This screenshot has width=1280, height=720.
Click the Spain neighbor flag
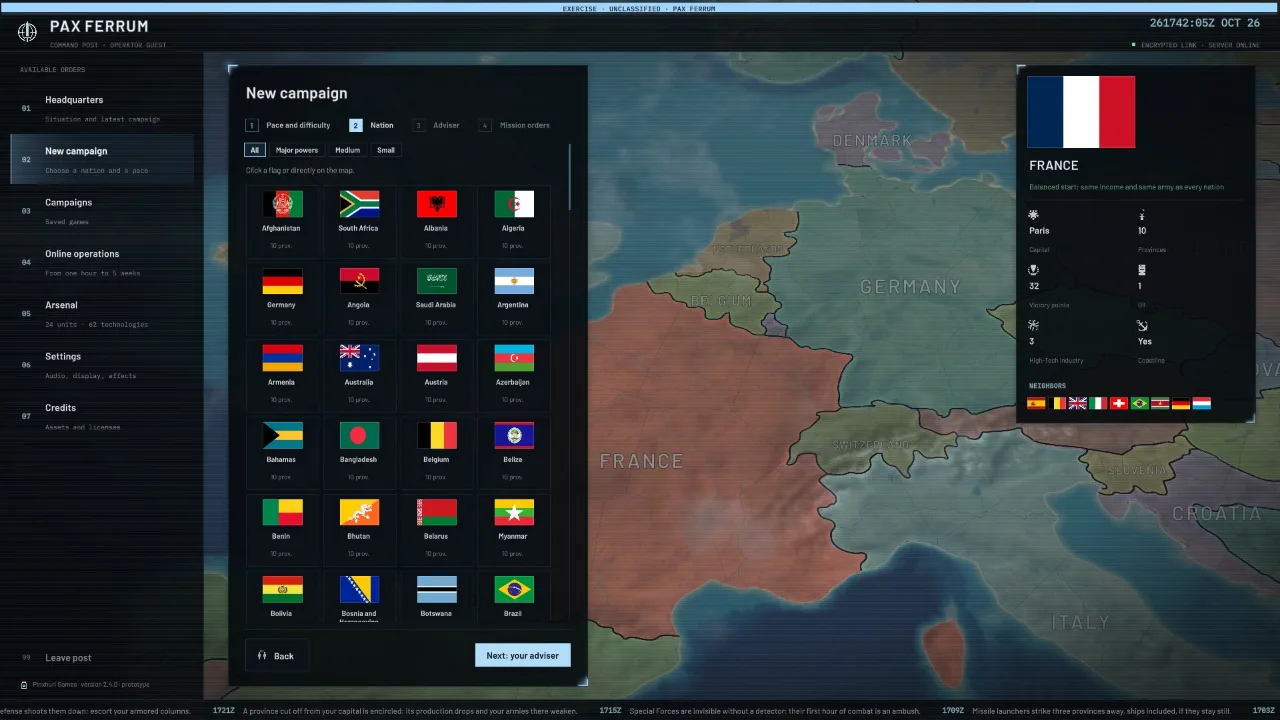(x=1036, y=403)
